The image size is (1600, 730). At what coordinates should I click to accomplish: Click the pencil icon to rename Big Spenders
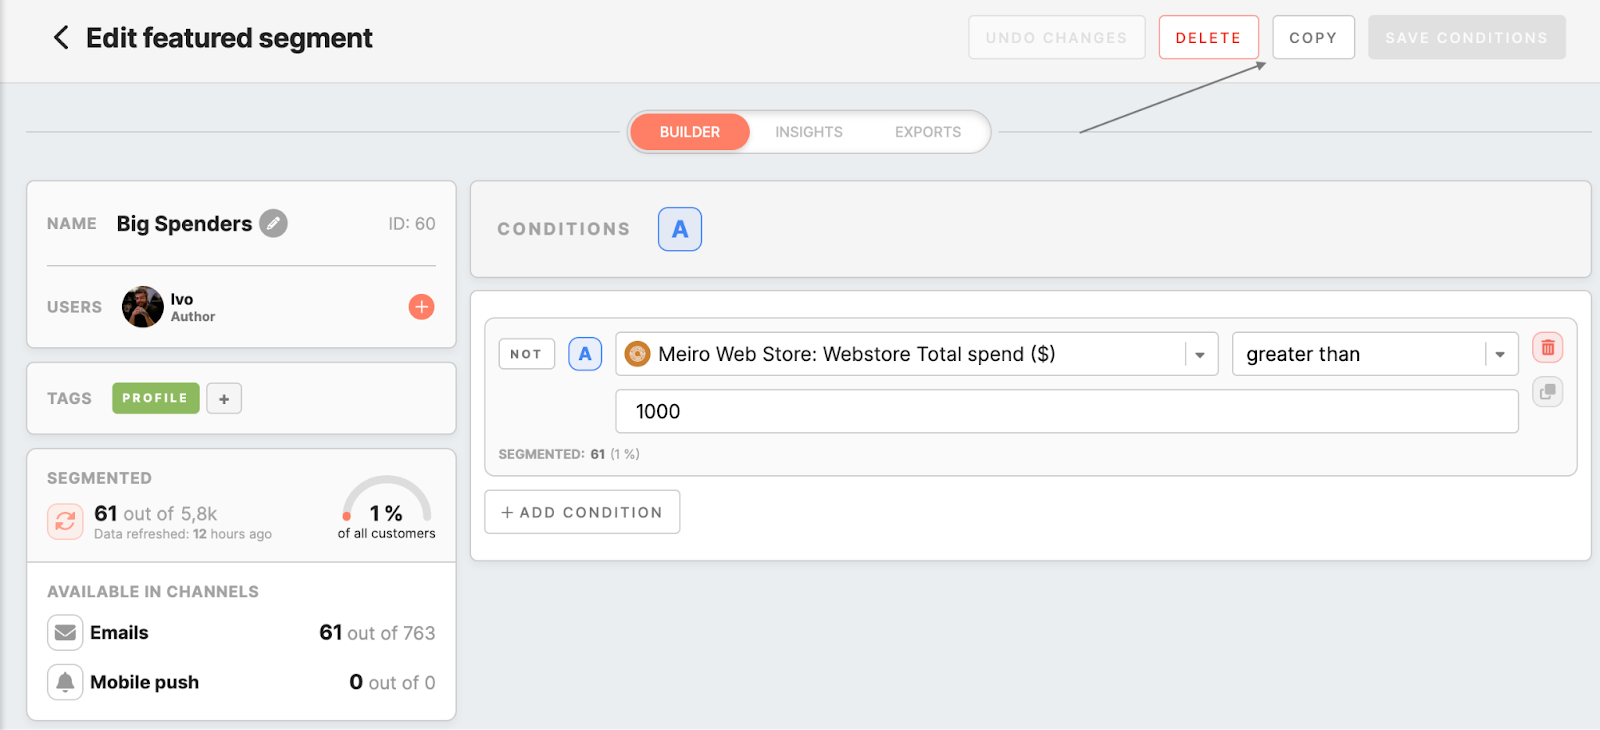click(273, 223)
